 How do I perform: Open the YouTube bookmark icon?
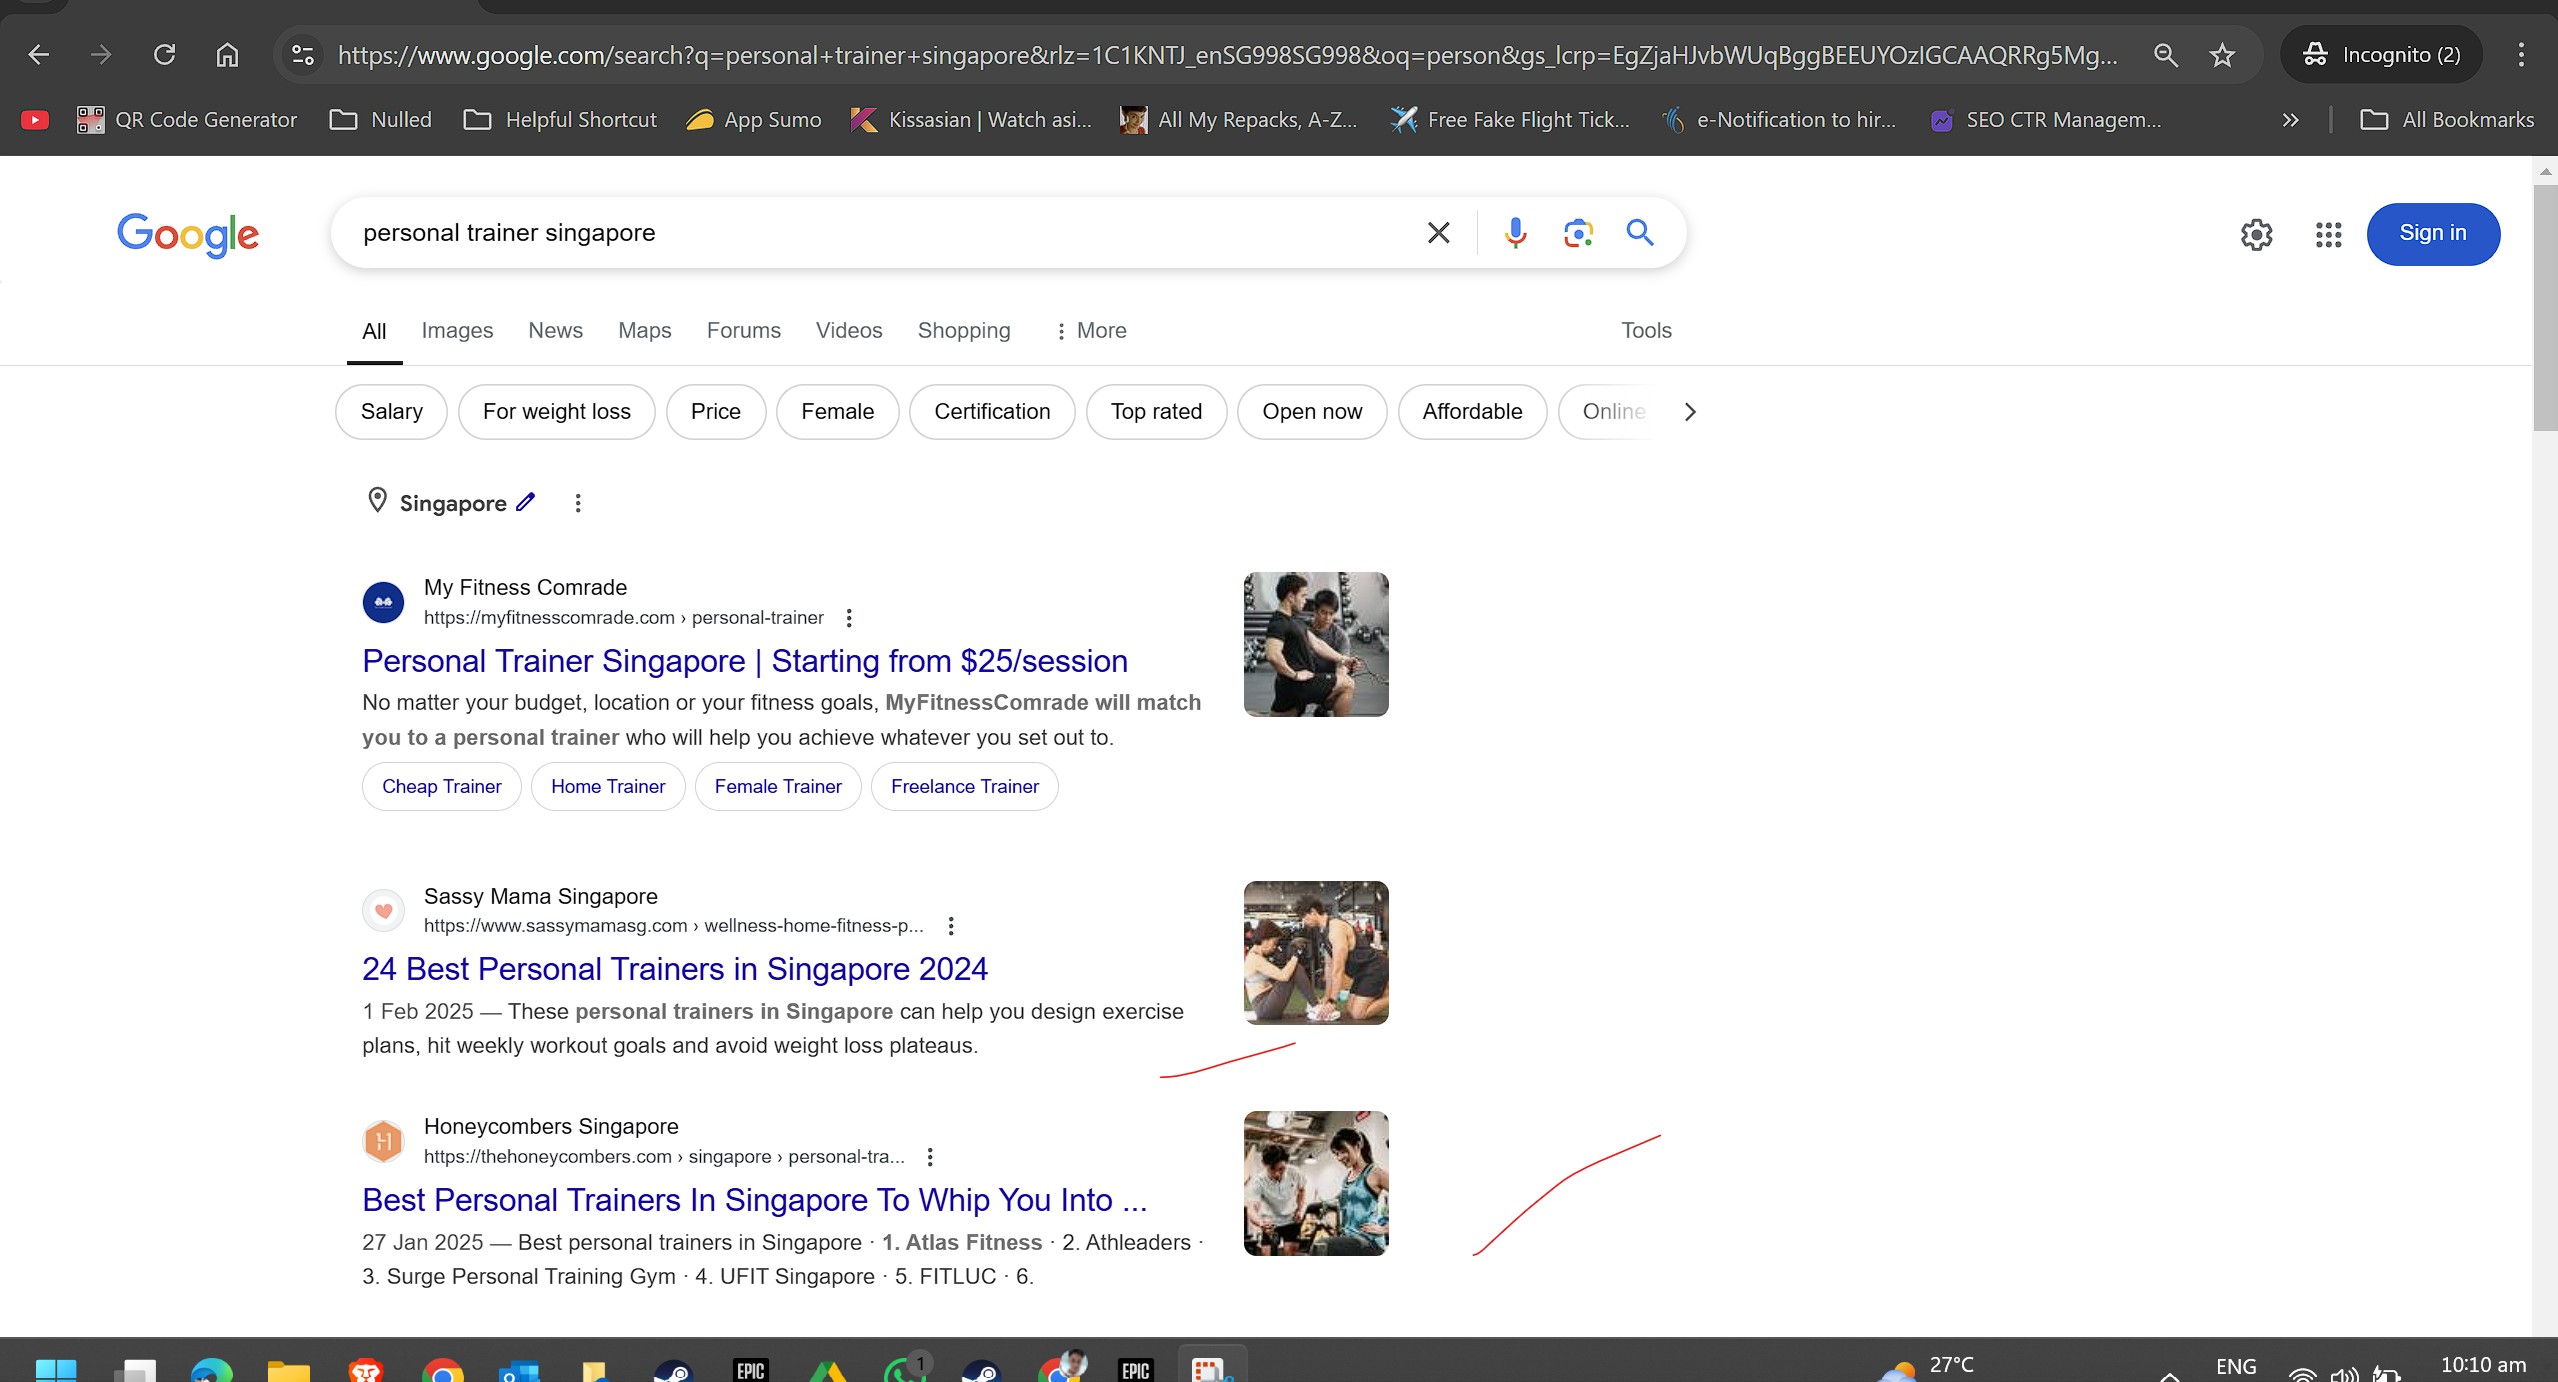coord(35,120)
